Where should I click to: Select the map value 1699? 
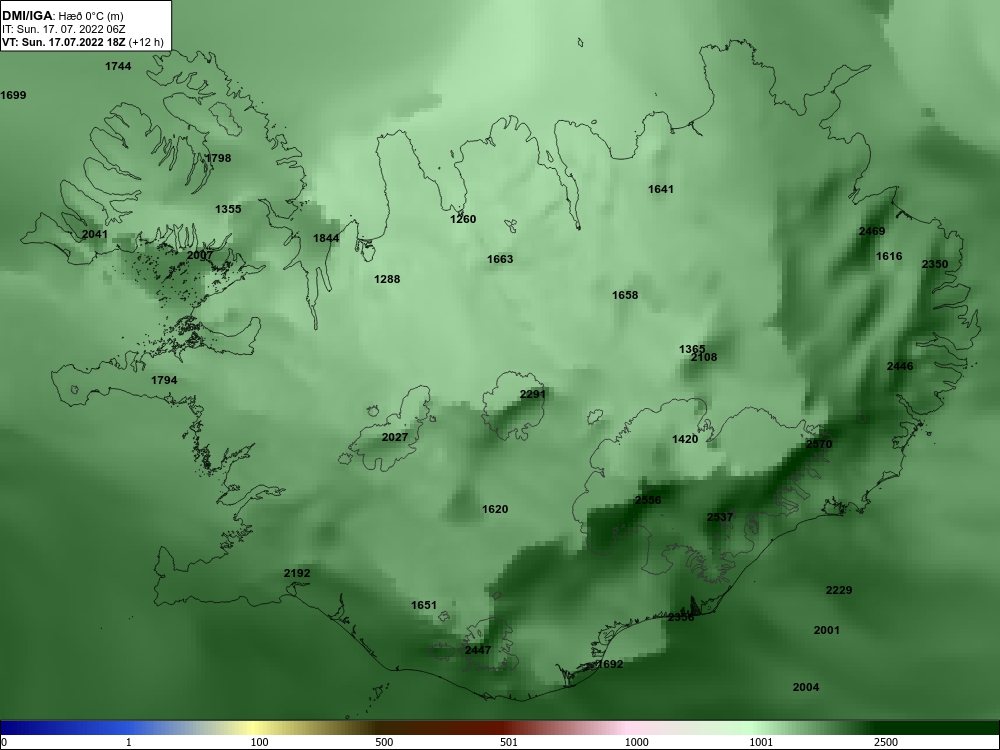tap(13, 96)
